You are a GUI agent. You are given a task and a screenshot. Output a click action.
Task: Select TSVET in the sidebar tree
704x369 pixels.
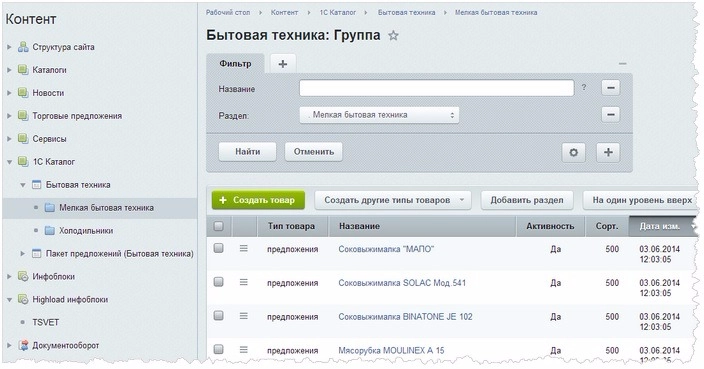click(45, 322)
